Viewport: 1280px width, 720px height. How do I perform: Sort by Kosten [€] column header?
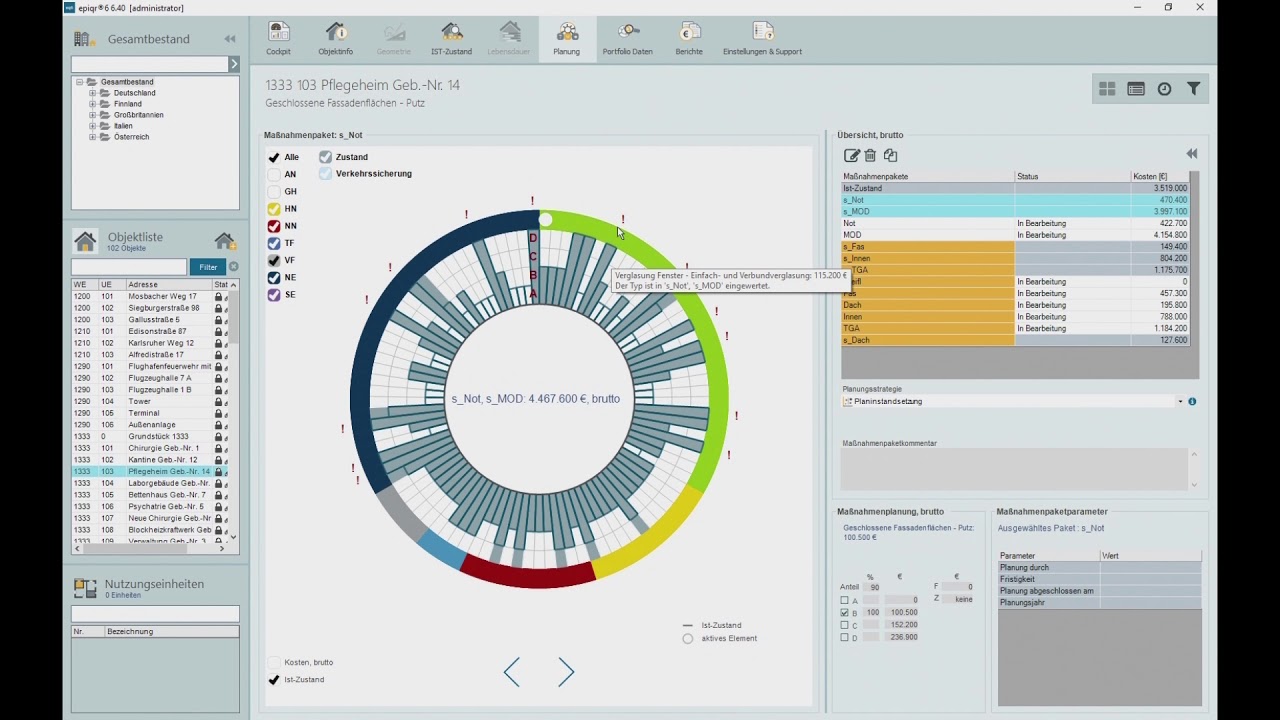pyautogui.click(x=1159, y=177)
